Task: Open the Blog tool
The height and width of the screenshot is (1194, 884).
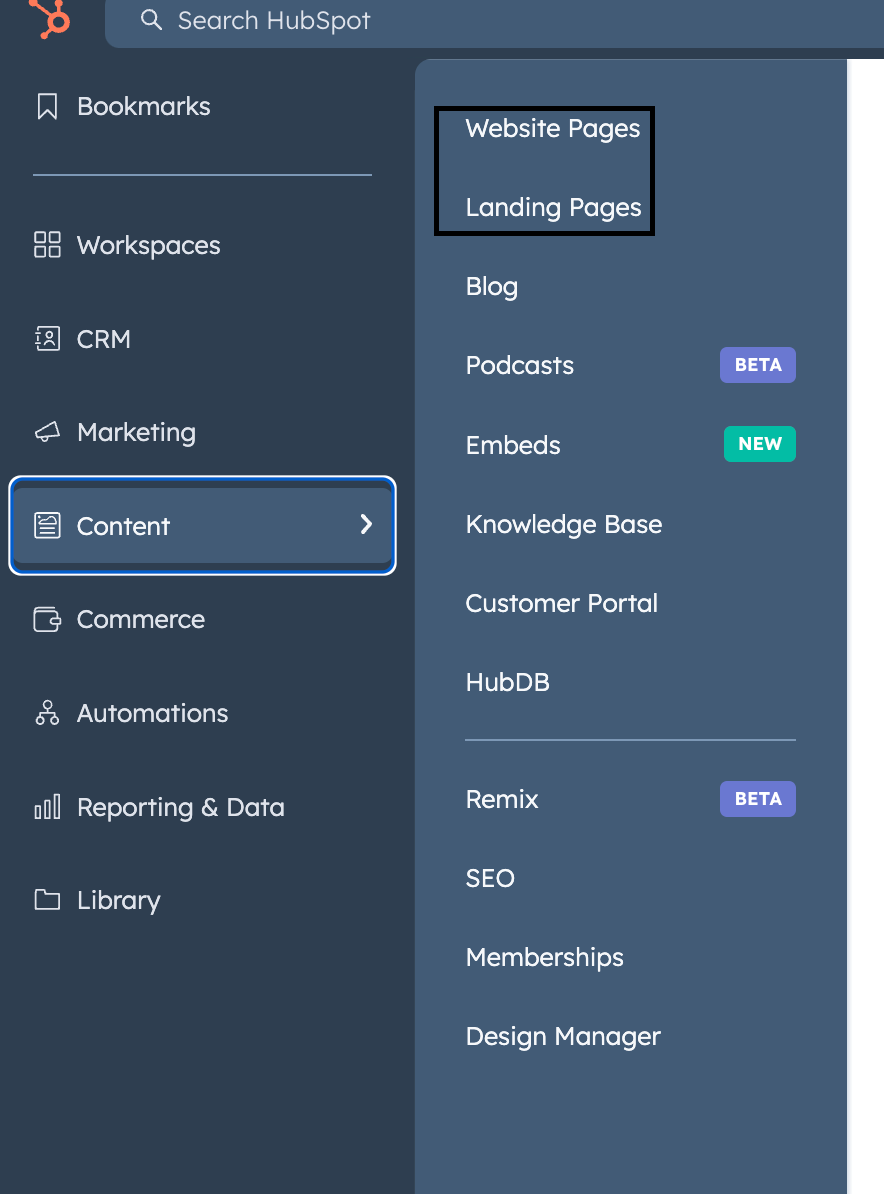Action: (492, 286)
